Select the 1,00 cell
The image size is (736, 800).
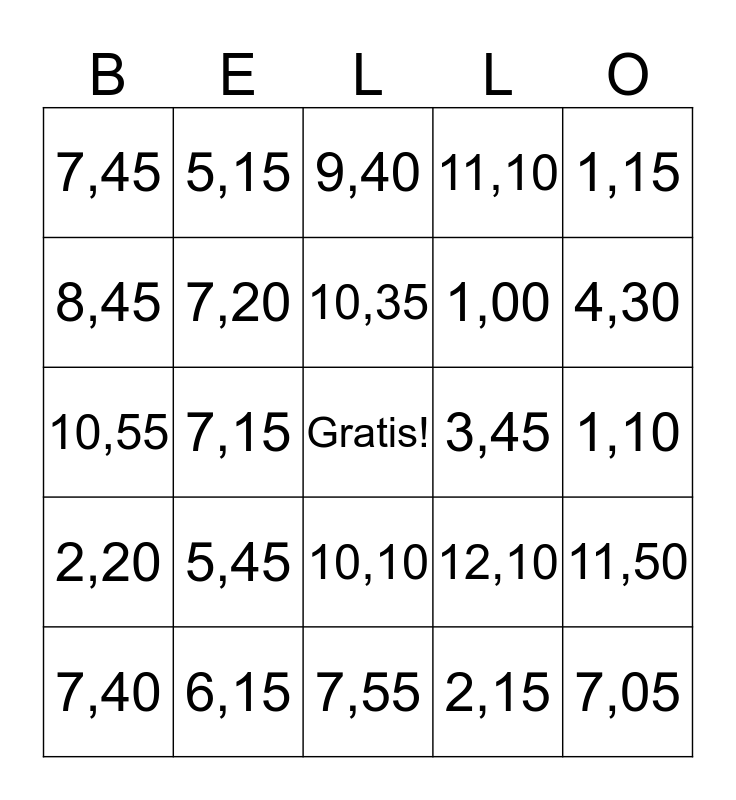point(498,302)
